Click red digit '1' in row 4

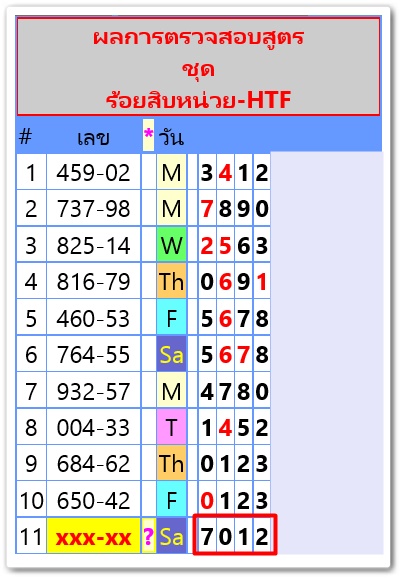262,282
